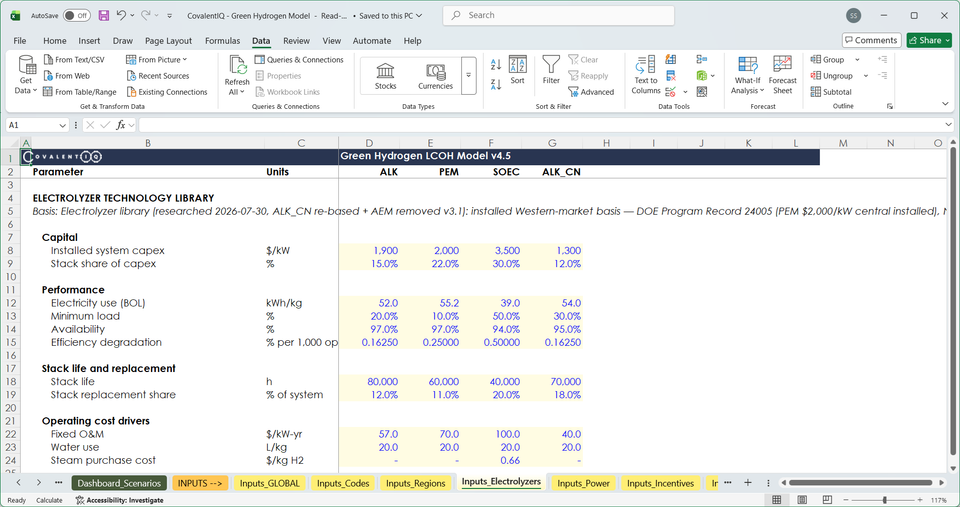Click the Undo arrow icon

pos(121,15)
